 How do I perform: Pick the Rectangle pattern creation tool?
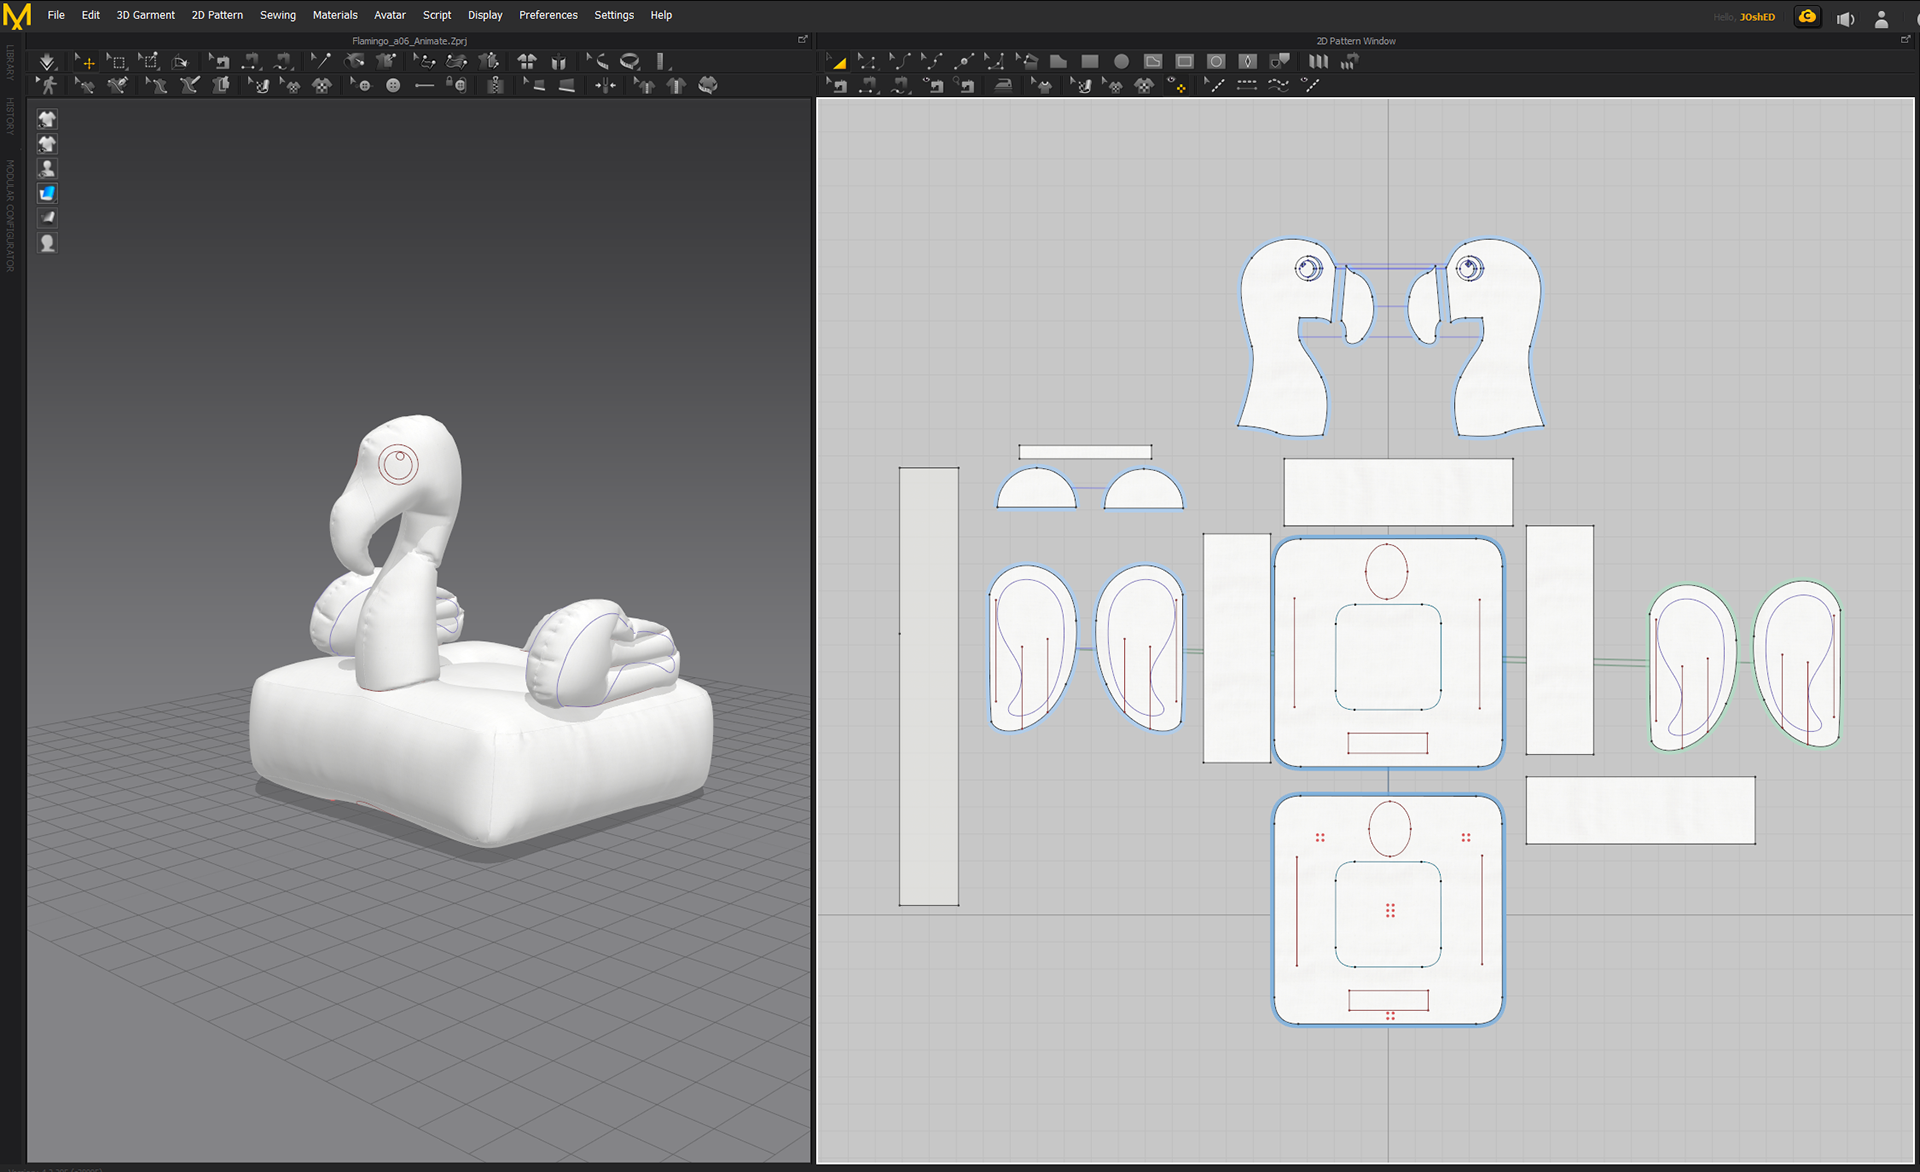[1090, 62]
